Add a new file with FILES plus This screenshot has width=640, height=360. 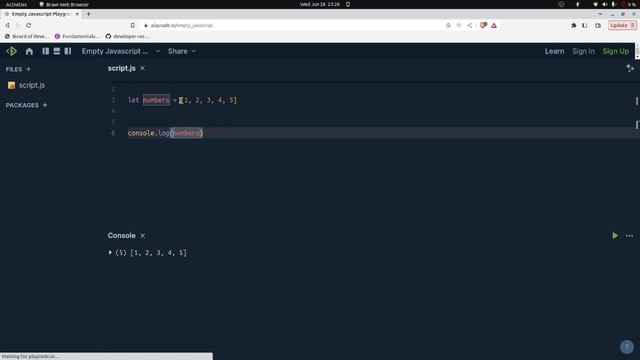click(x=29, y=69)
